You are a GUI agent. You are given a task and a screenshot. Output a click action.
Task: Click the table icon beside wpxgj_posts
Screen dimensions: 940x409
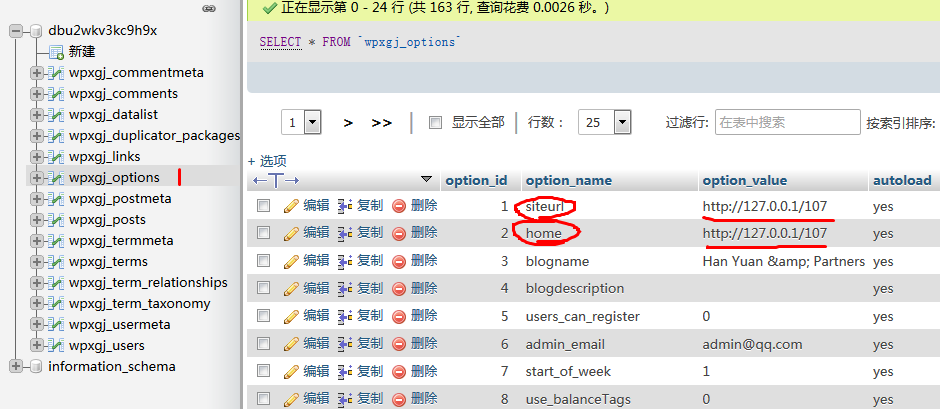point(56,220)
